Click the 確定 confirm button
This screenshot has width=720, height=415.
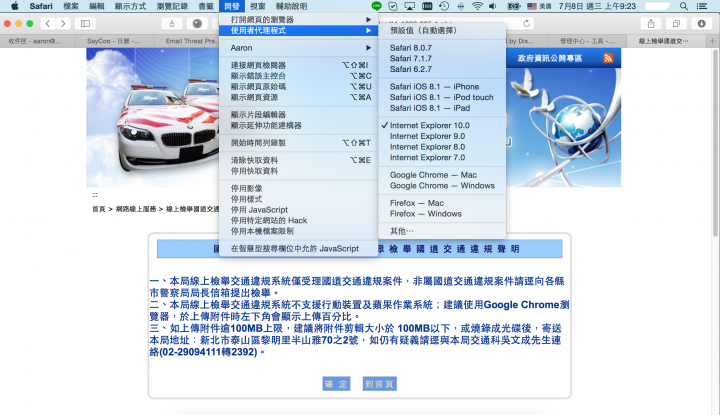coord(336,384)
